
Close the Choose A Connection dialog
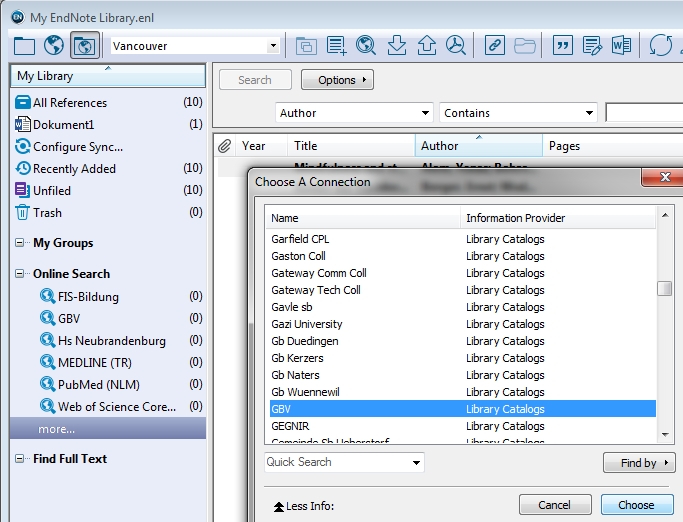664,177
